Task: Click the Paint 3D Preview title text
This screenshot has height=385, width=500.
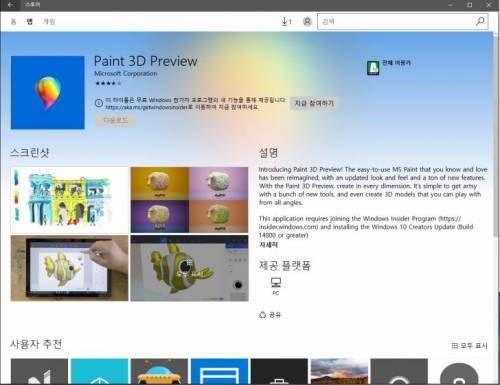Action: click(146, 61)
